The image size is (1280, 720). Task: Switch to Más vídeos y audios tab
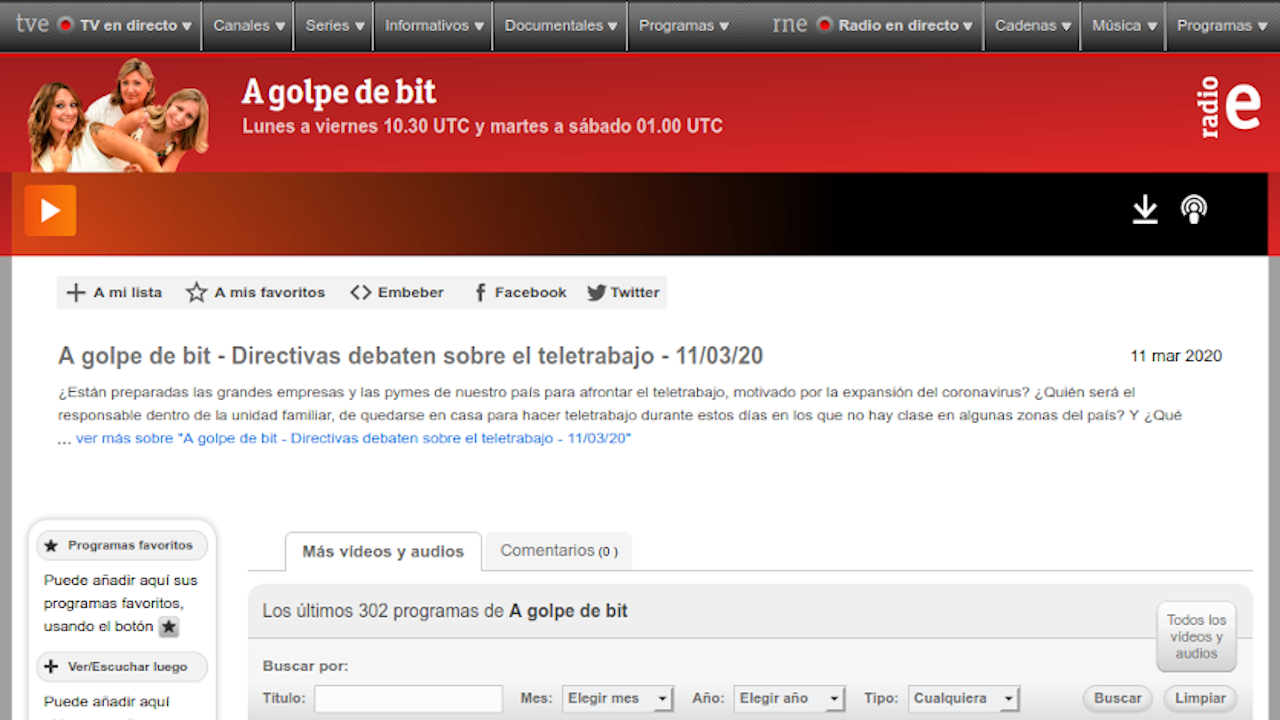pos(383,551)
